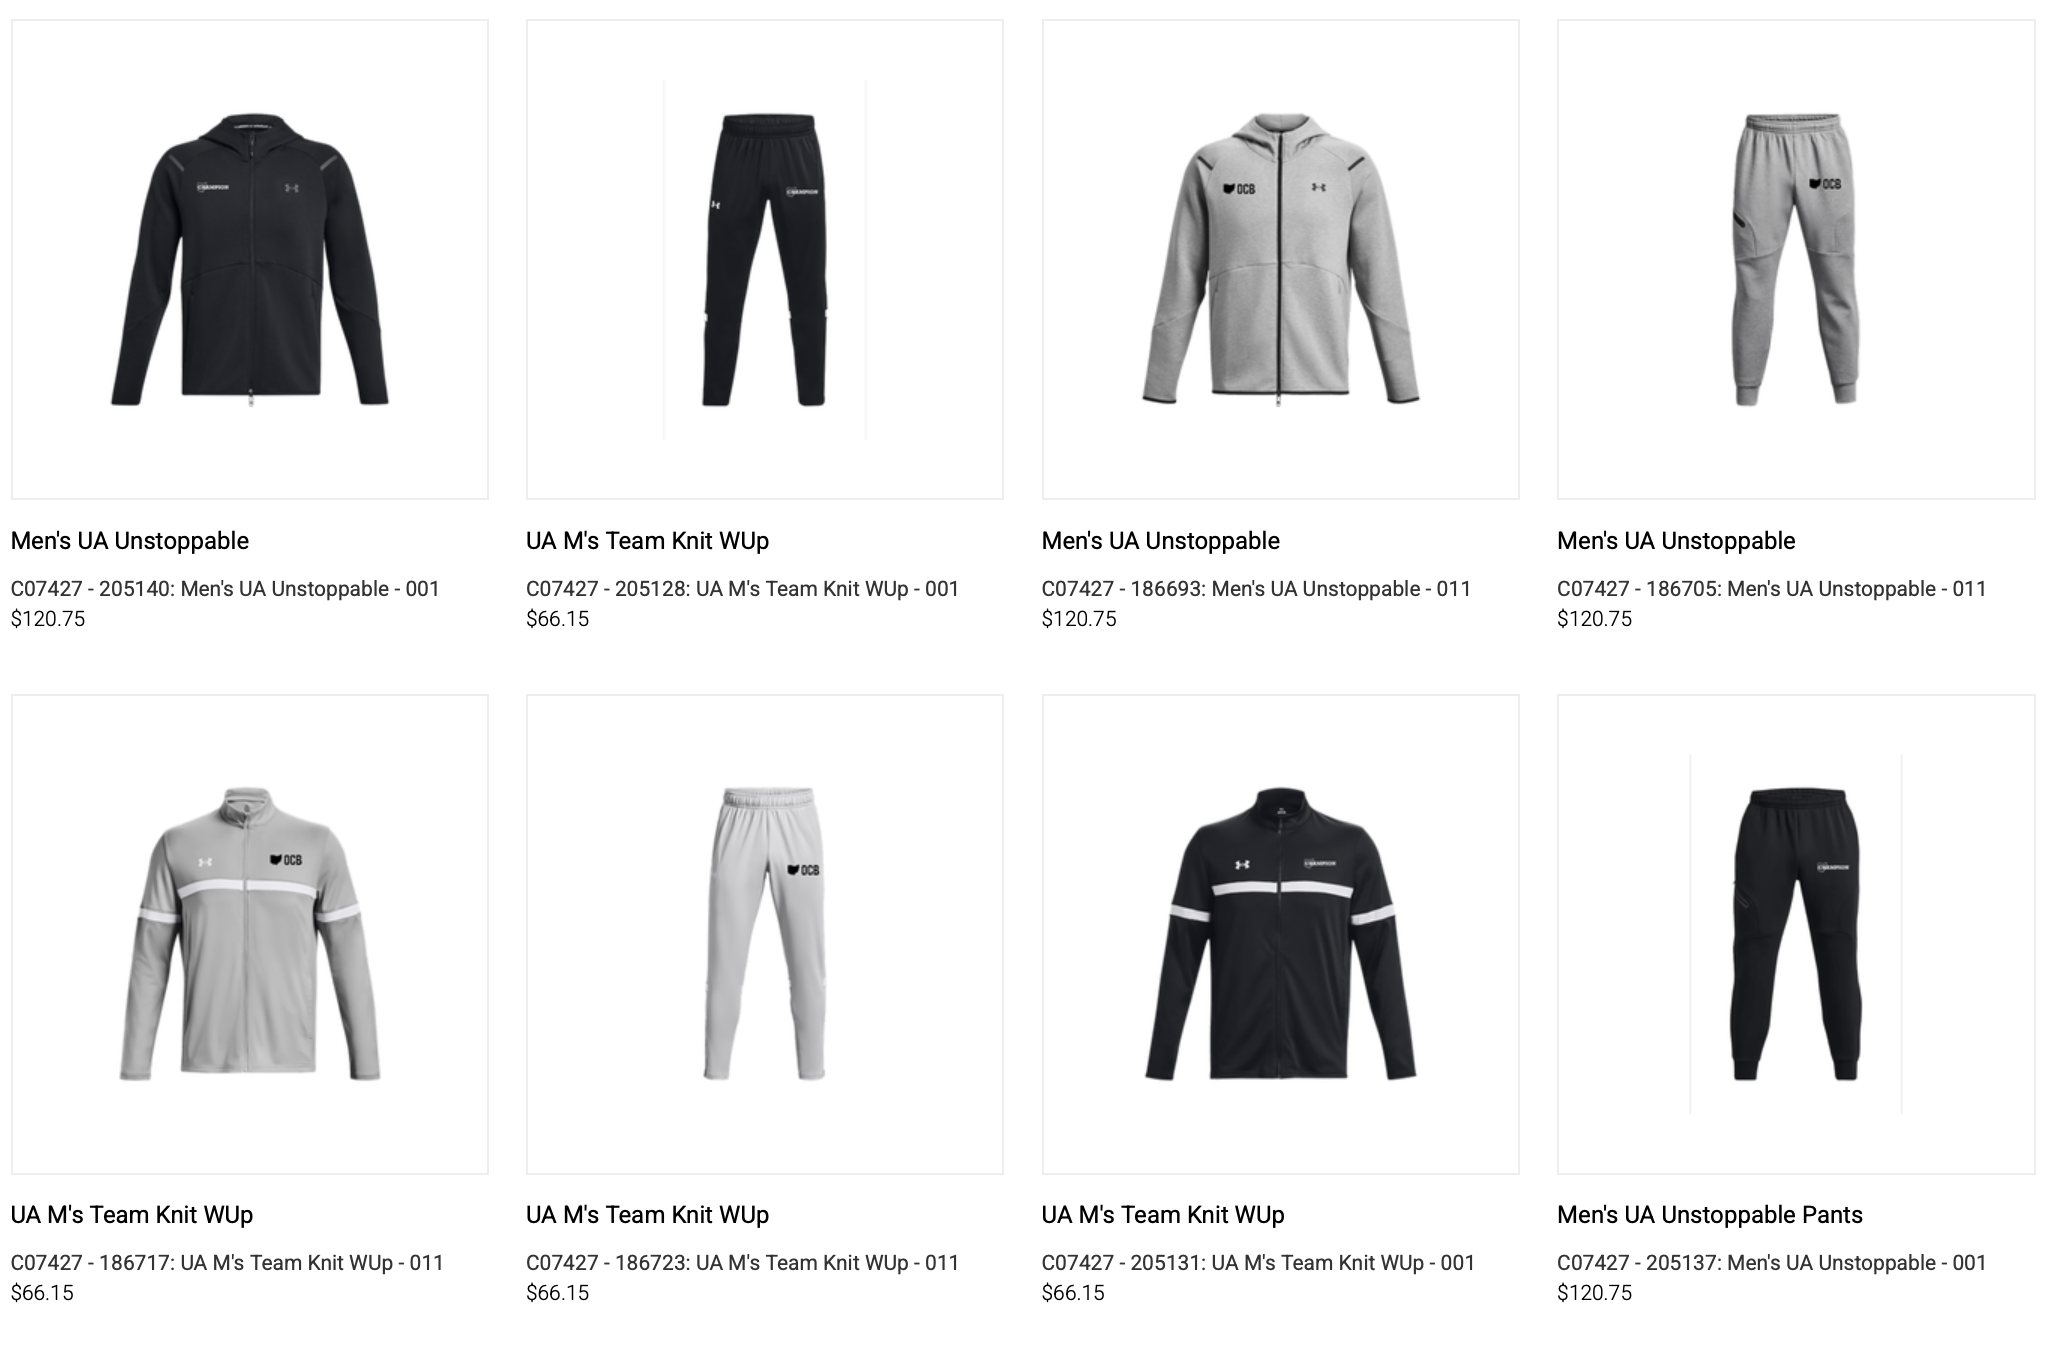Click the $120.75 price under item 186693
The image size is (2048, 1358).
(1079, 619)
